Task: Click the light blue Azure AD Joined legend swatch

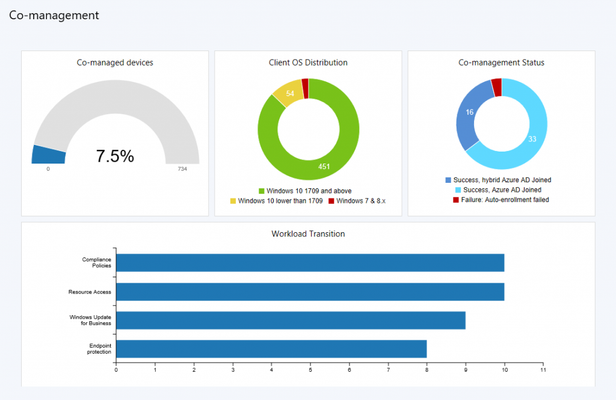Action: 458,190
